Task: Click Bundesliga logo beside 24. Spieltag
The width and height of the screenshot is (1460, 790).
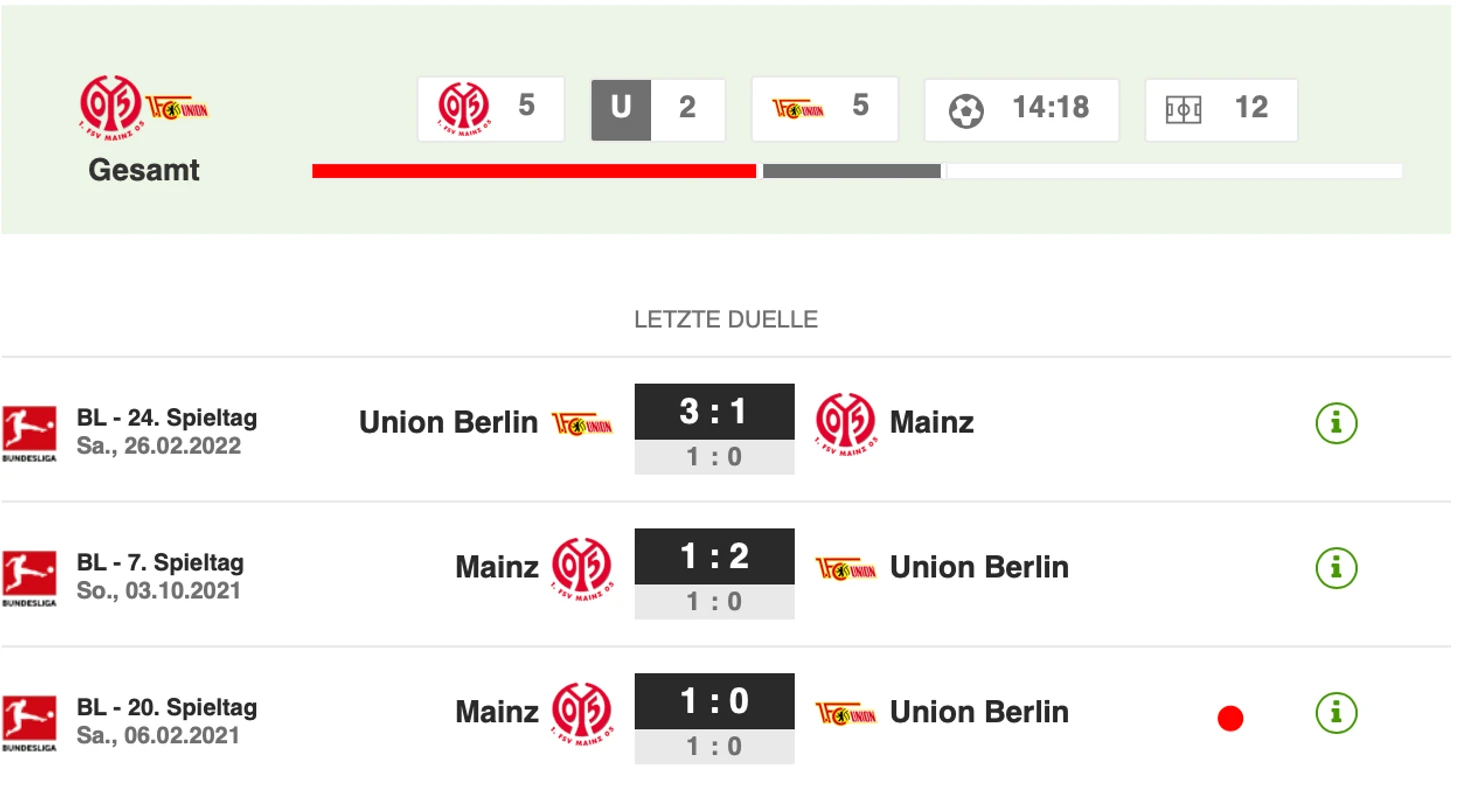Action: click(x=30, y=433)
